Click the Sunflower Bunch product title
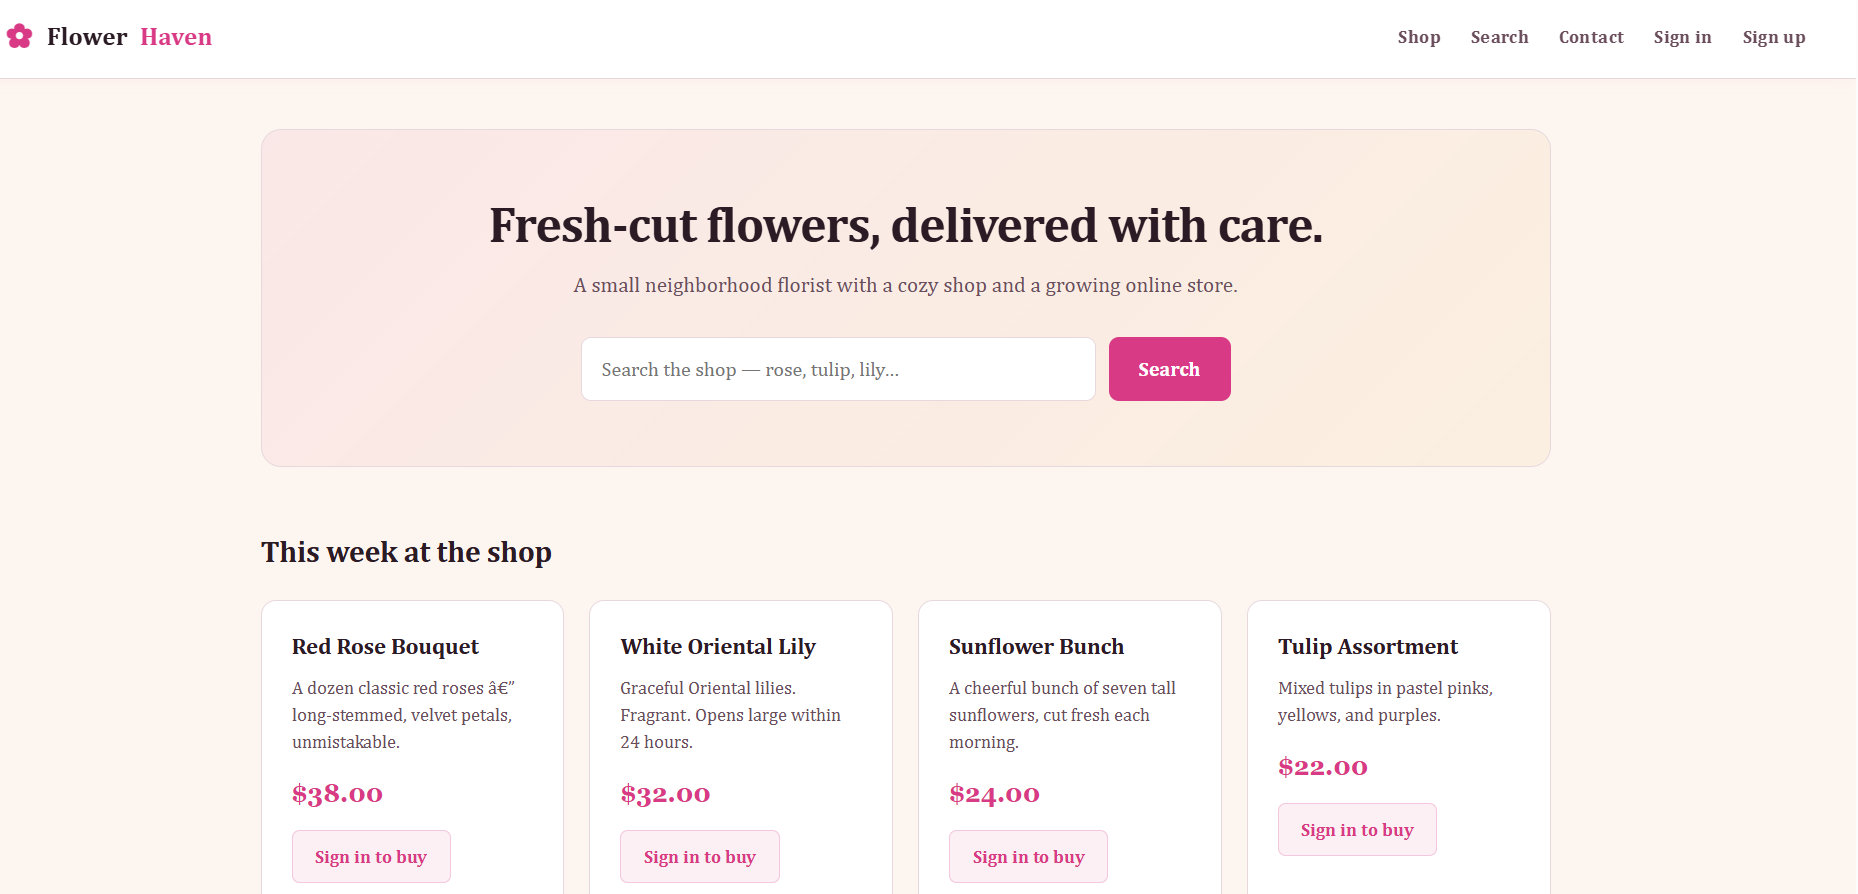The height and width of the screenshot is (894, 1858). point(1036,646)
